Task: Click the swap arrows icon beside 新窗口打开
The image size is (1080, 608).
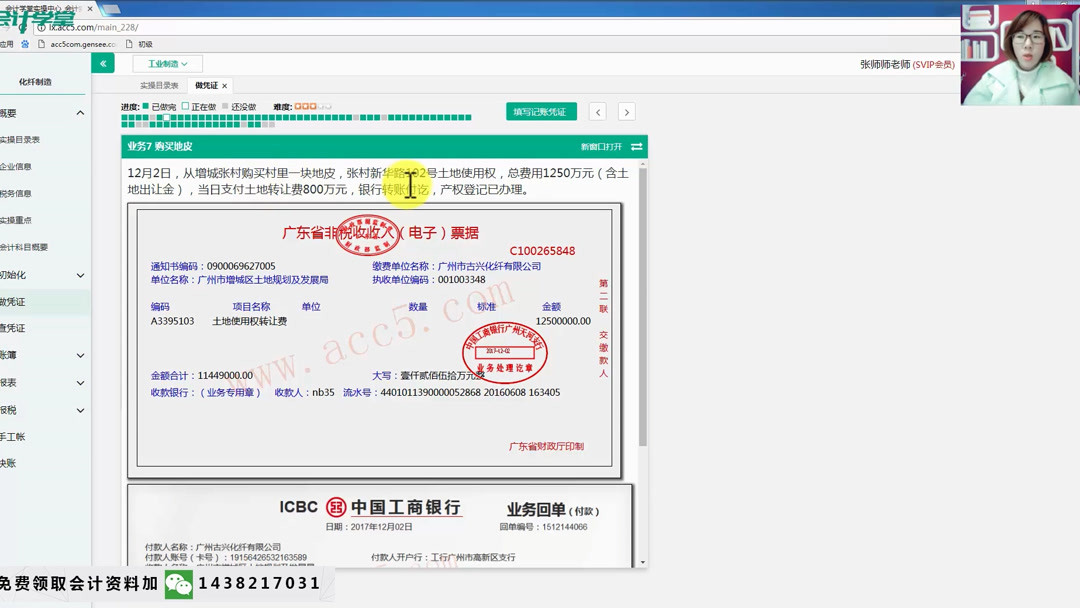Action: [637, 145]
